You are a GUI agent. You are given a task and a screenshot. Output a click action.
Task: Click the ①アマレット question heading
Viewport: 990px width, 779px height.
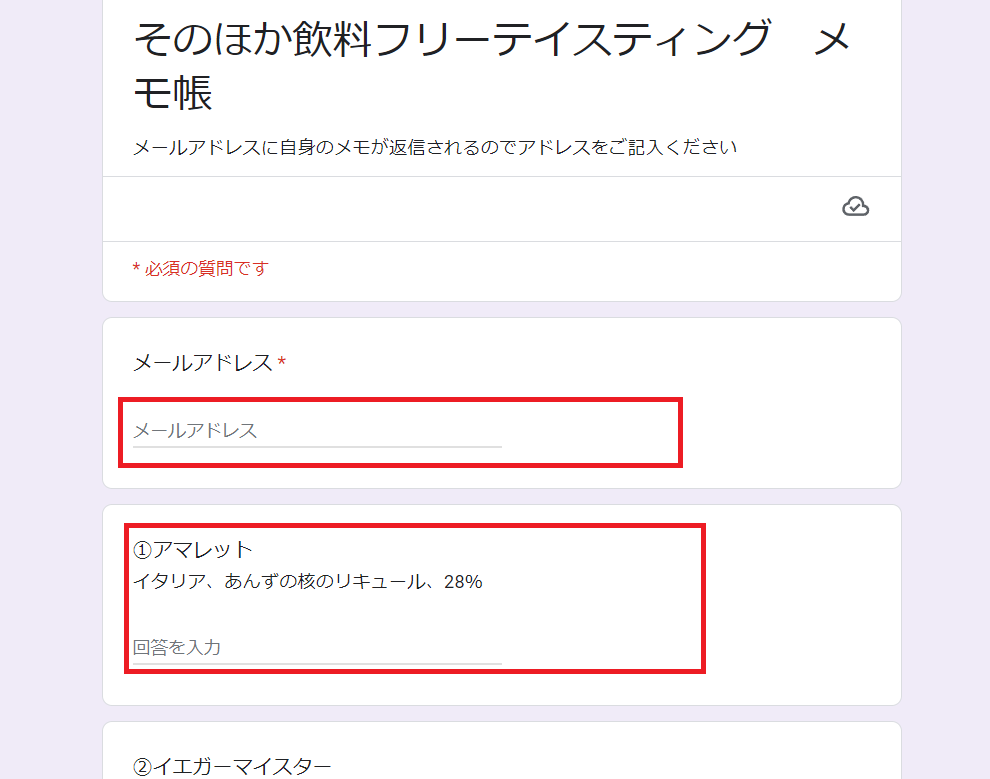pos(193,550)
